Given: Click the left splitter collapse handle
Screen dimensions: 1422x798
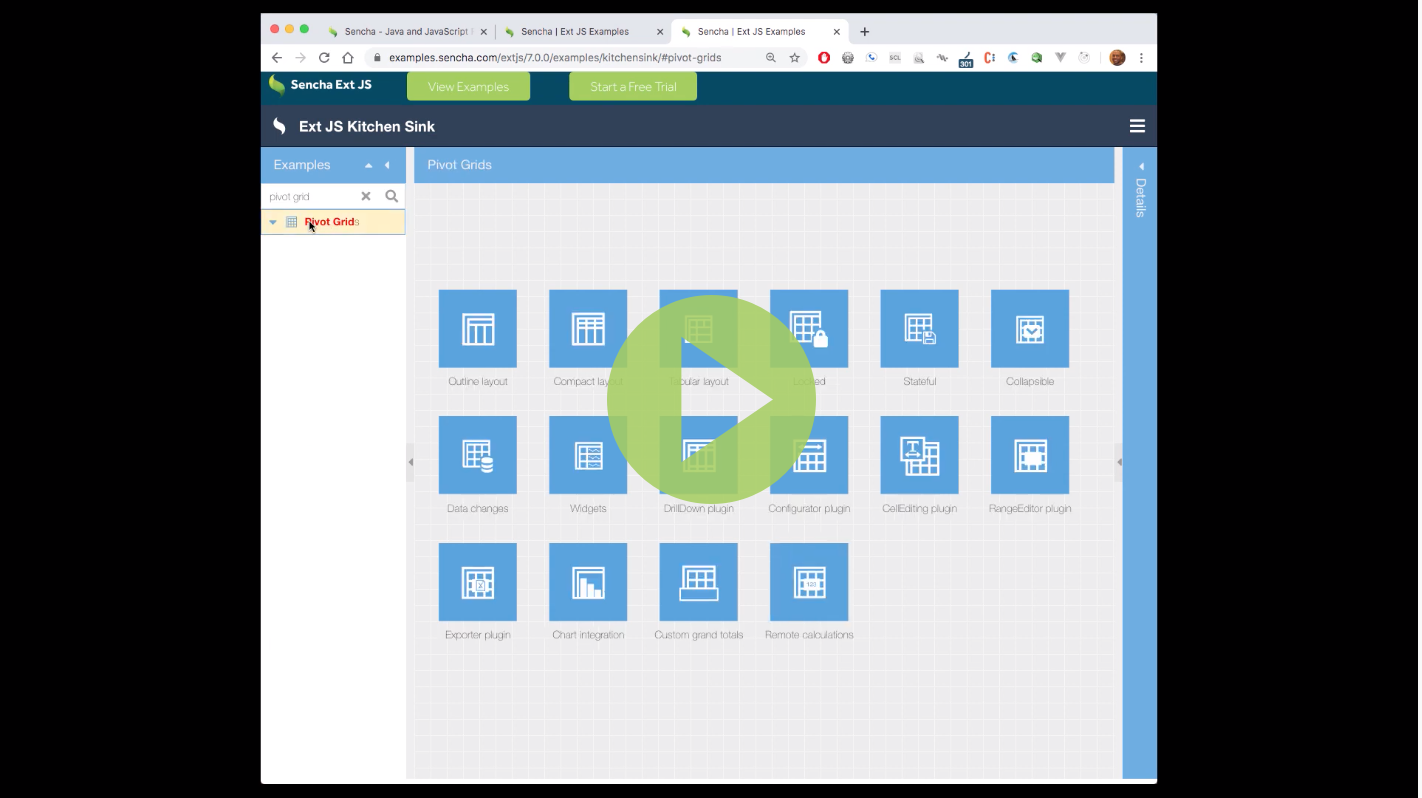Looking at the screenshot, I should (x=410, y=462).
